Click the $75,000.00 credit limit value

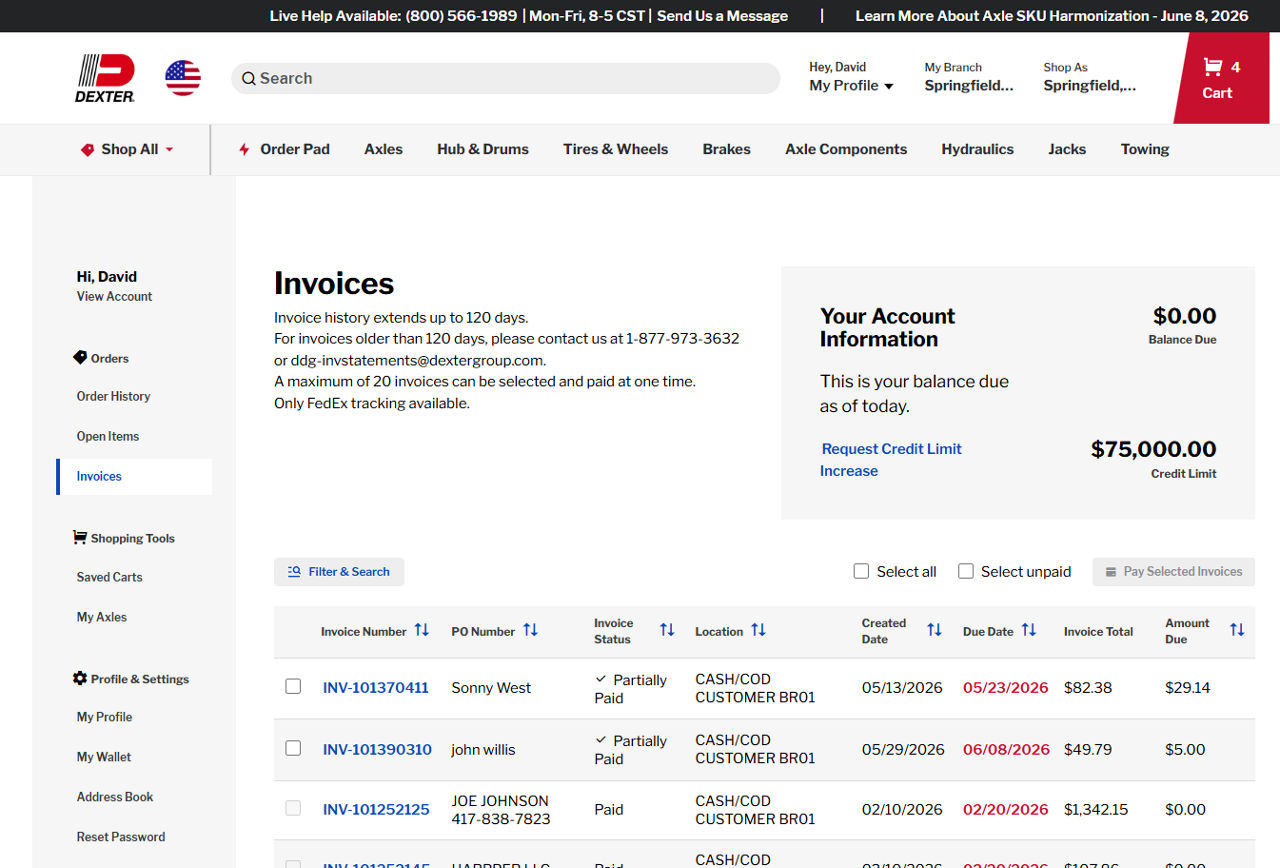[x=1153, y=449]
